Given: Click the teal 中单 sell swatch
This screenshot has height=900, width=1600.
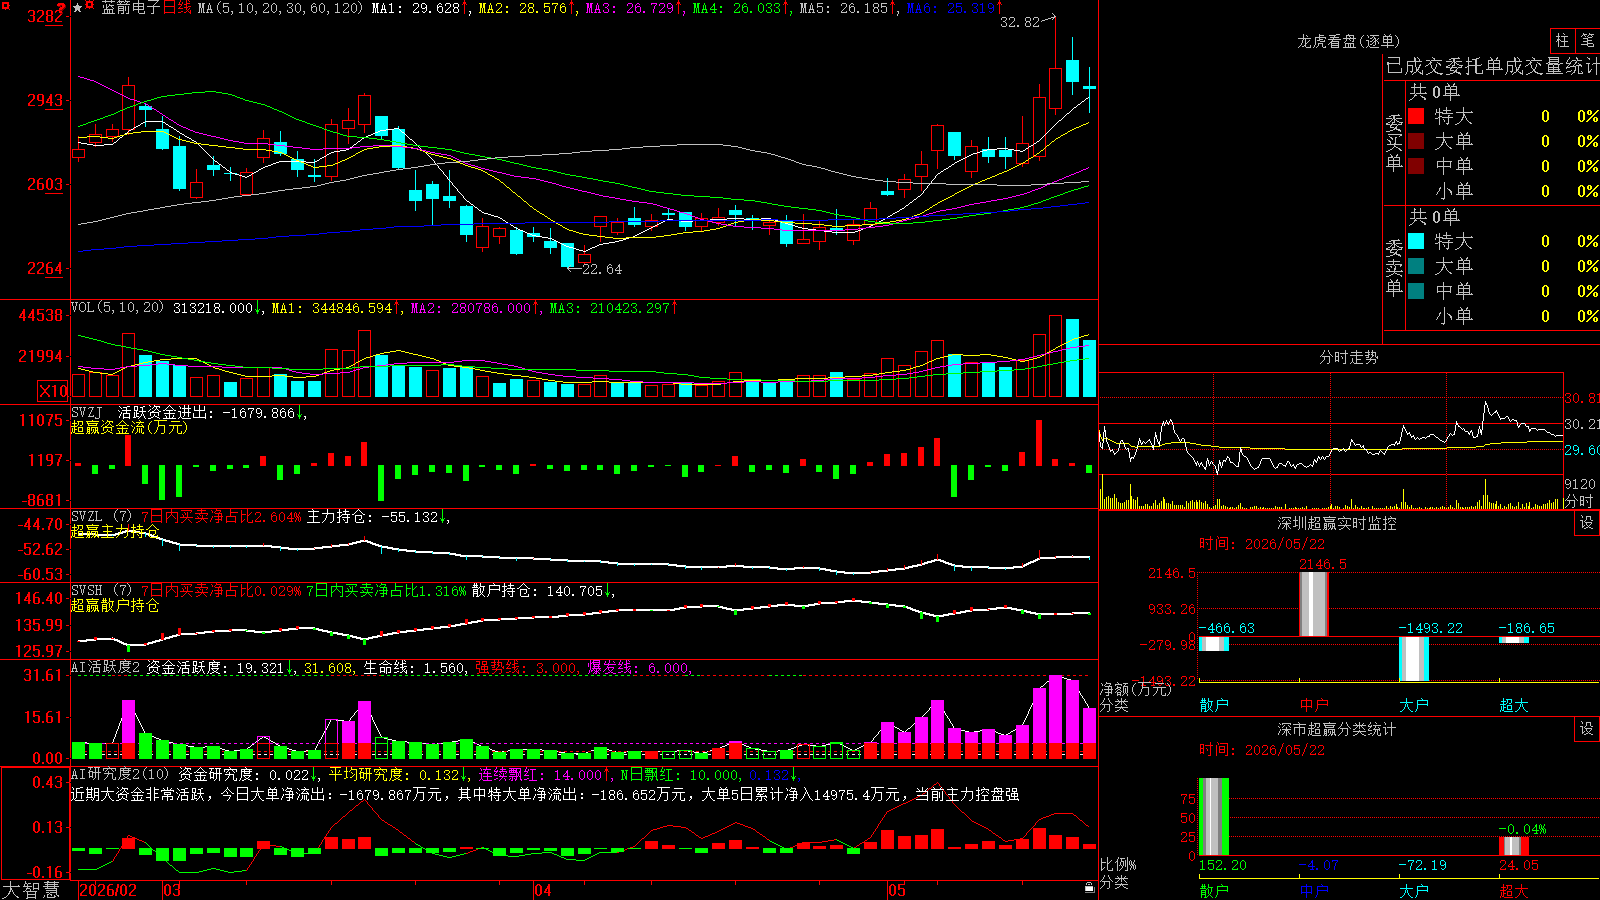Looking at the screenshot, I should click(1416, 290).
